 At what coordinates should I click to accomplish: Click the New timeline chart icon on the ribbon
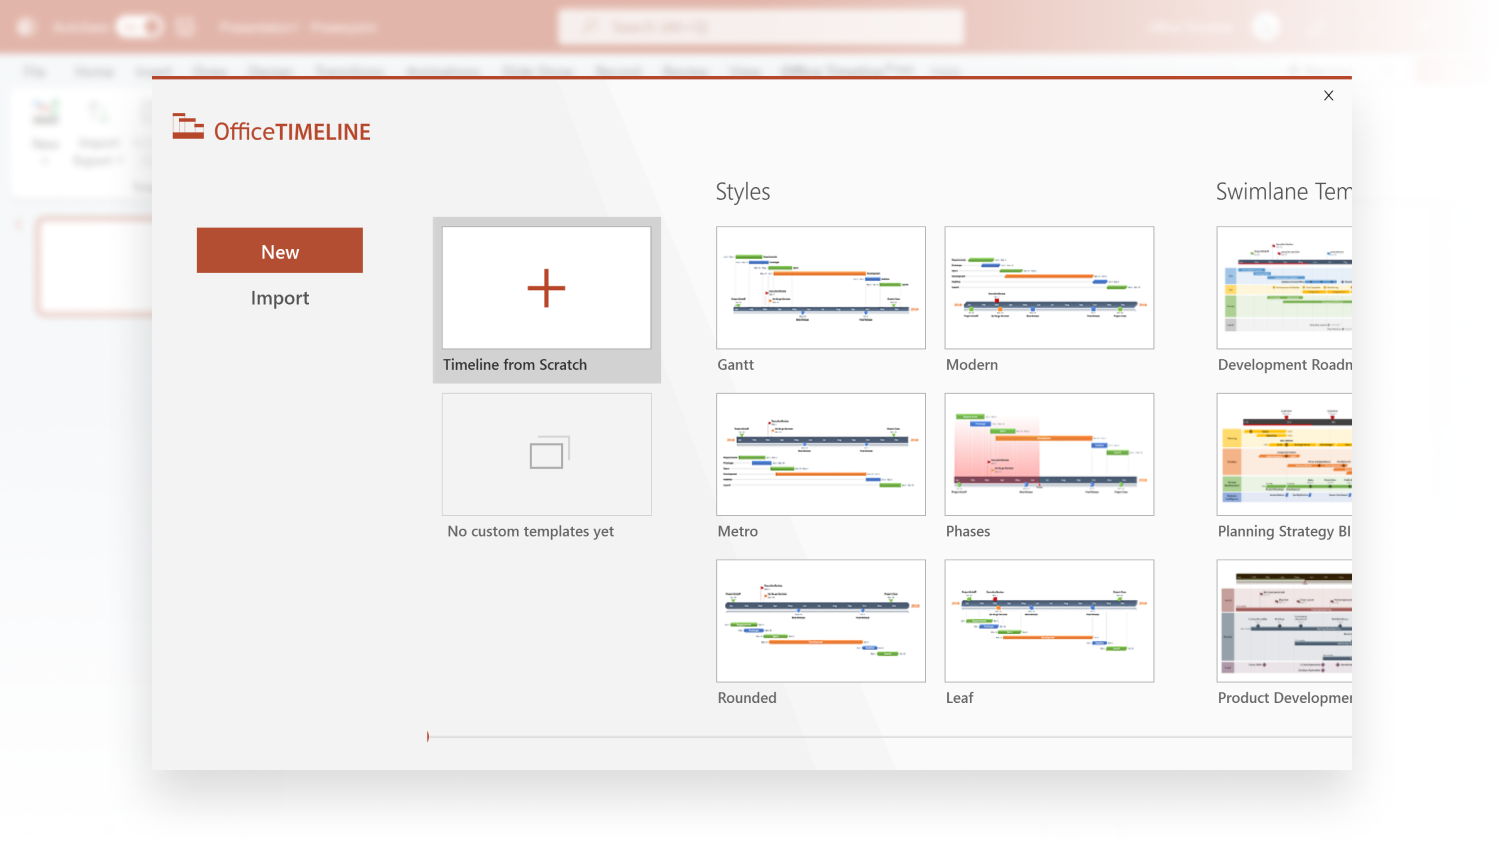point(45,113)
